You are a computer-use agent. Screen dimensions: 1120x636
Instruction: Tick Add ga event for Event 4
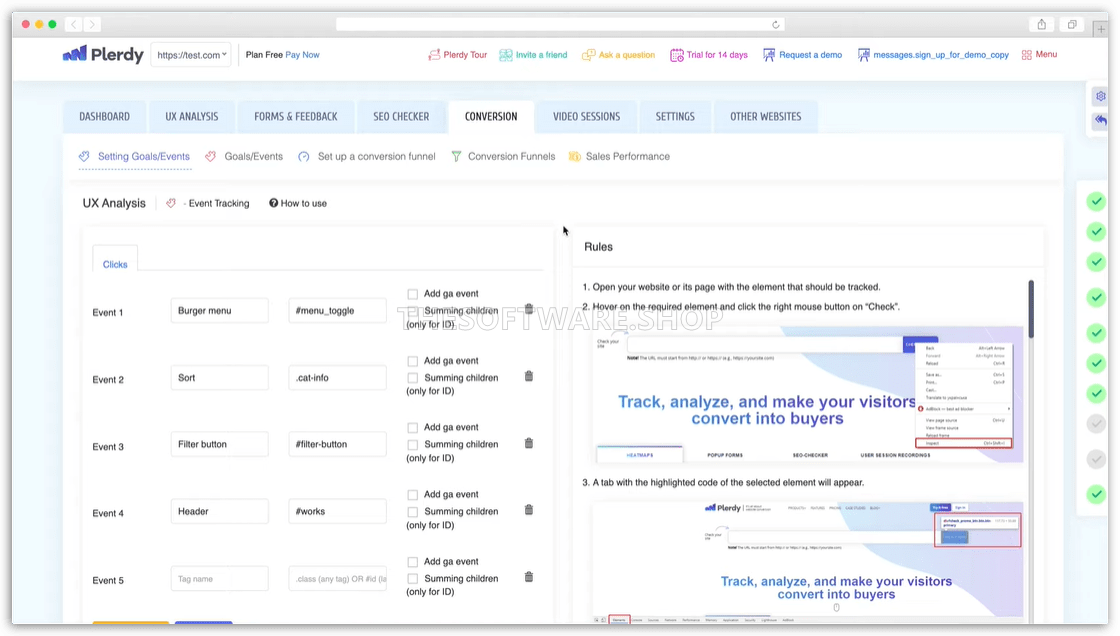click(x=412, y=495)
